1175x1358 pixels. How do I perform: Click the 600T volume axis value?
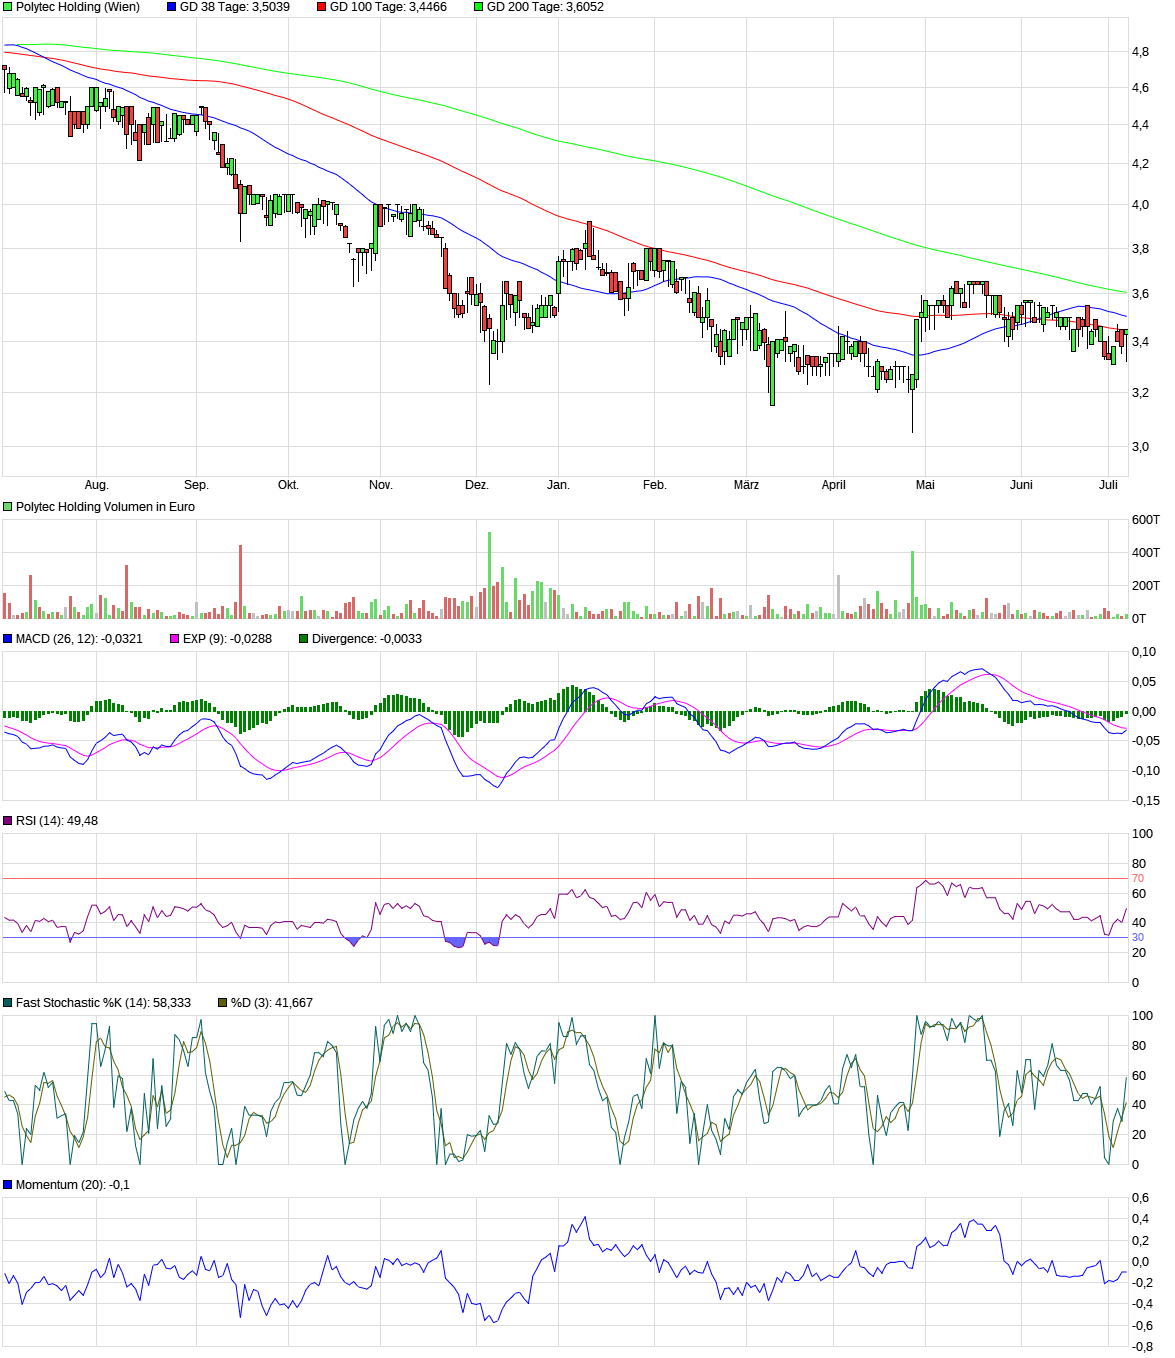(x=1145, y=520)
